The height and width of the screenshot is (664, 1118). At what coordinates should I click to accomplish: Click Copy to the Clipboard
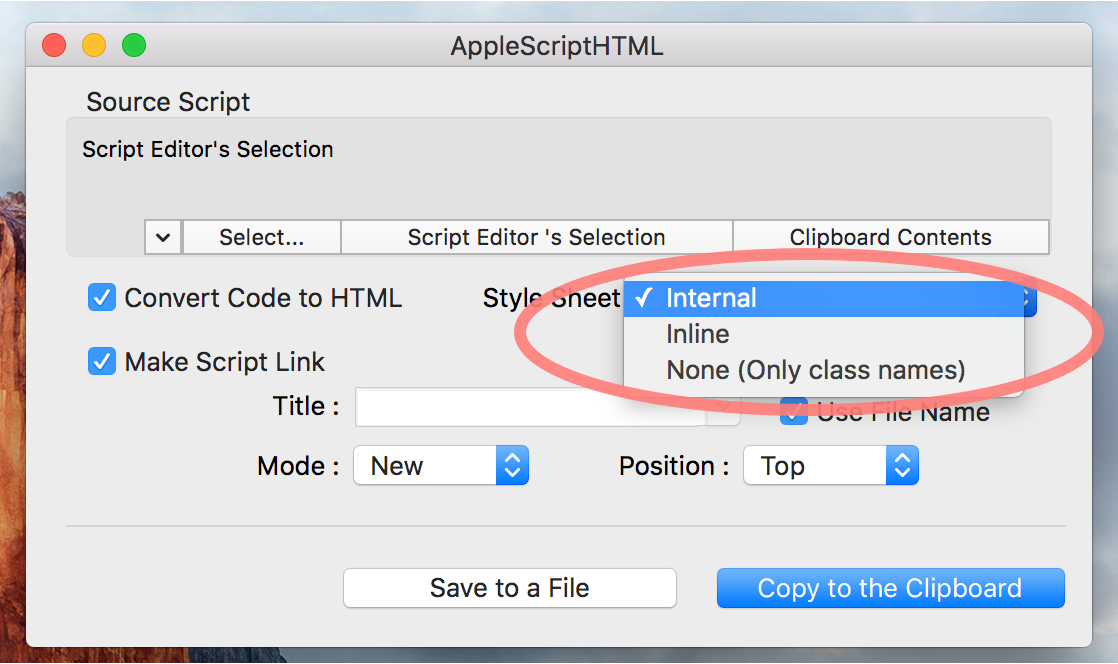tap(891, 588)
